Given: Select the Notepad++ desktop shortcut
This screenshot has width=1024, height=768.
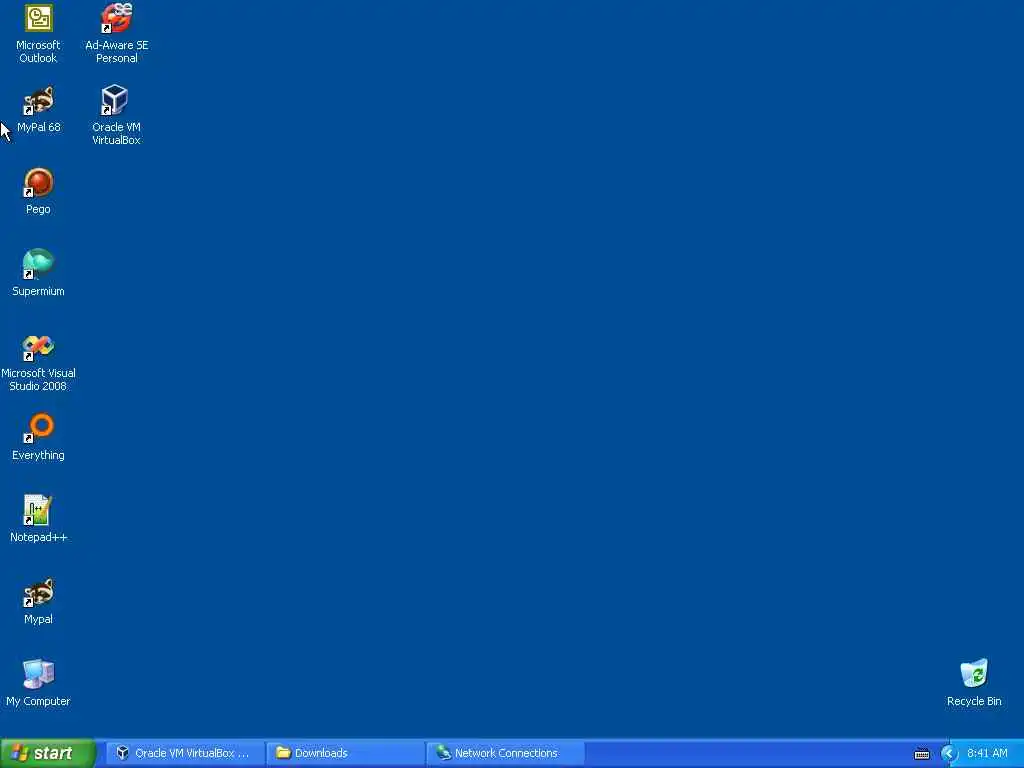Looking at the screenshot, I should point(38,519).
